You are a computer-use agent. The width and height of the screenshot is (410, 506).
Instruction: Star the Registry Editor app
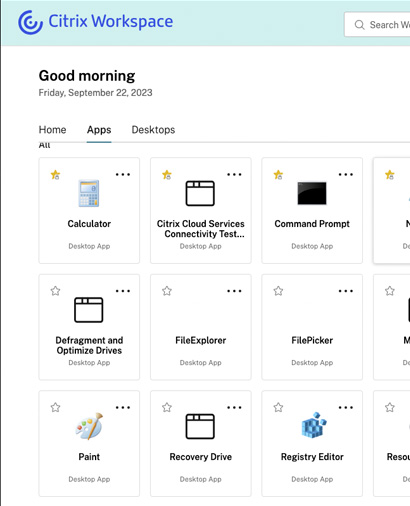click(278, 407)
